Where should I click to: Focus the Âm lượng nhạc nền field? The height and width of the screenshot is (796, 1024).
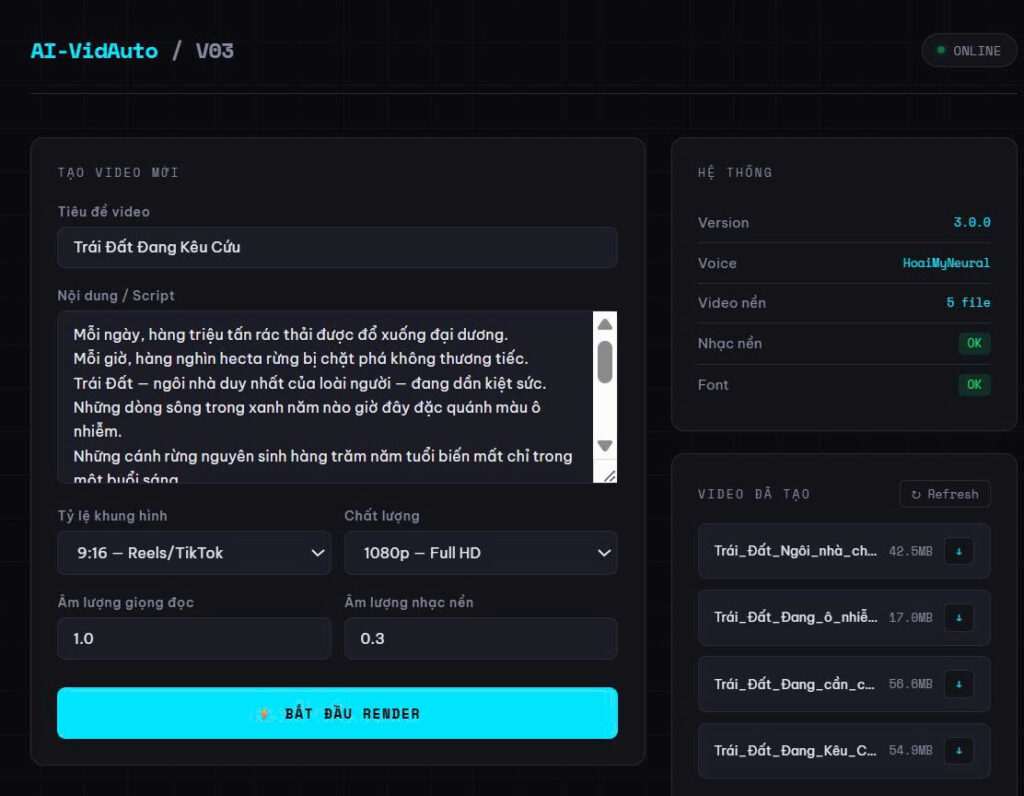481,639
